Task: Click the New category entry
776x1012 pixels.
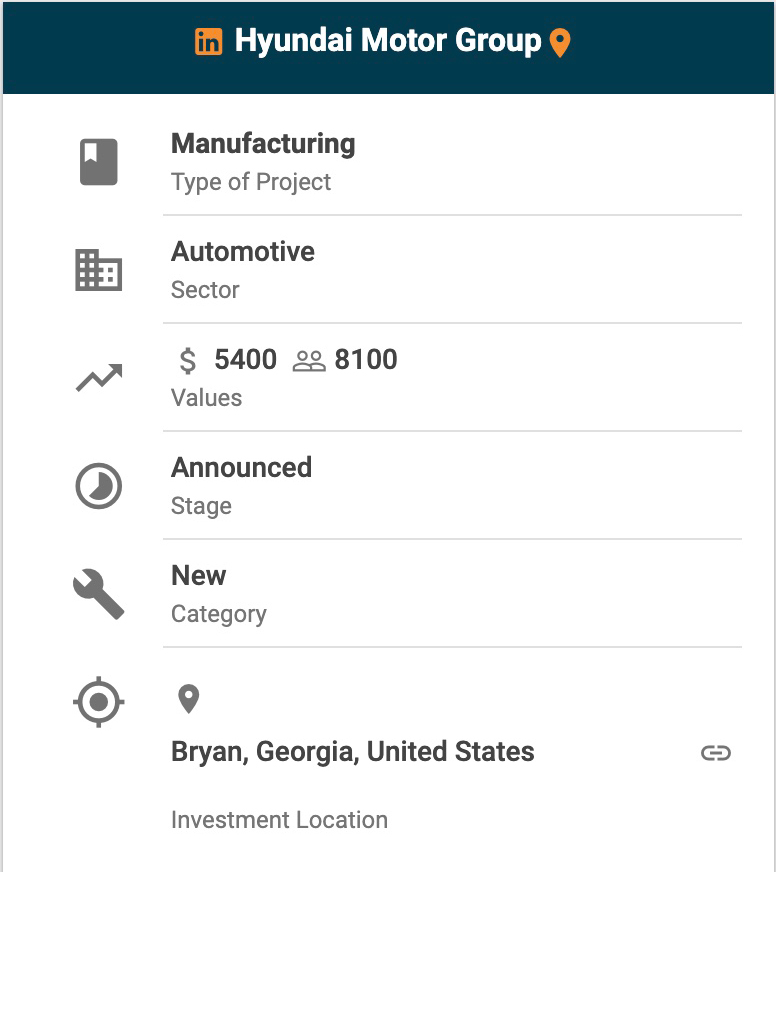Action: point(199,576)
